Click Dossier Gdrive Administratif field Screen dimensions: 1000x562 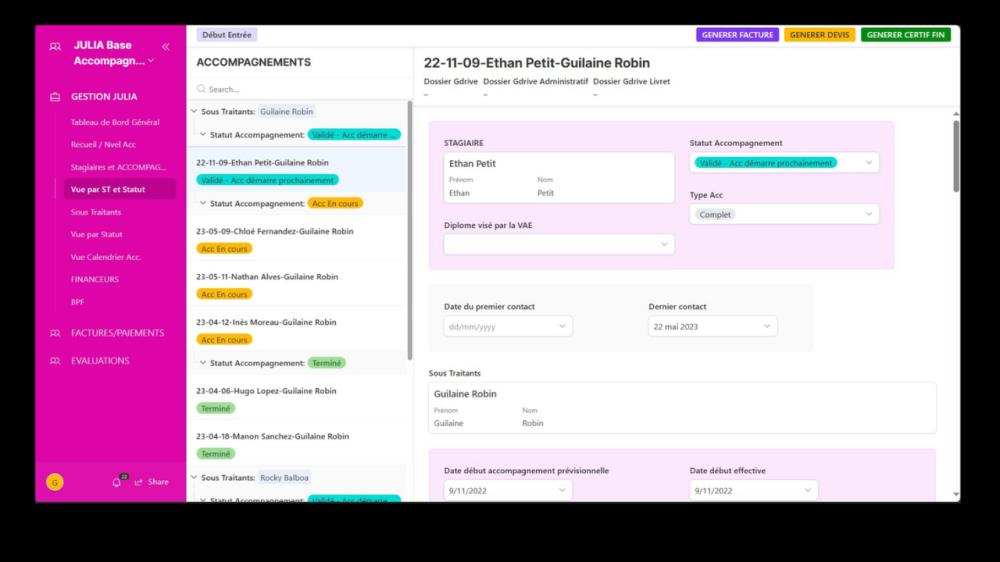click(x=535, y=87)
